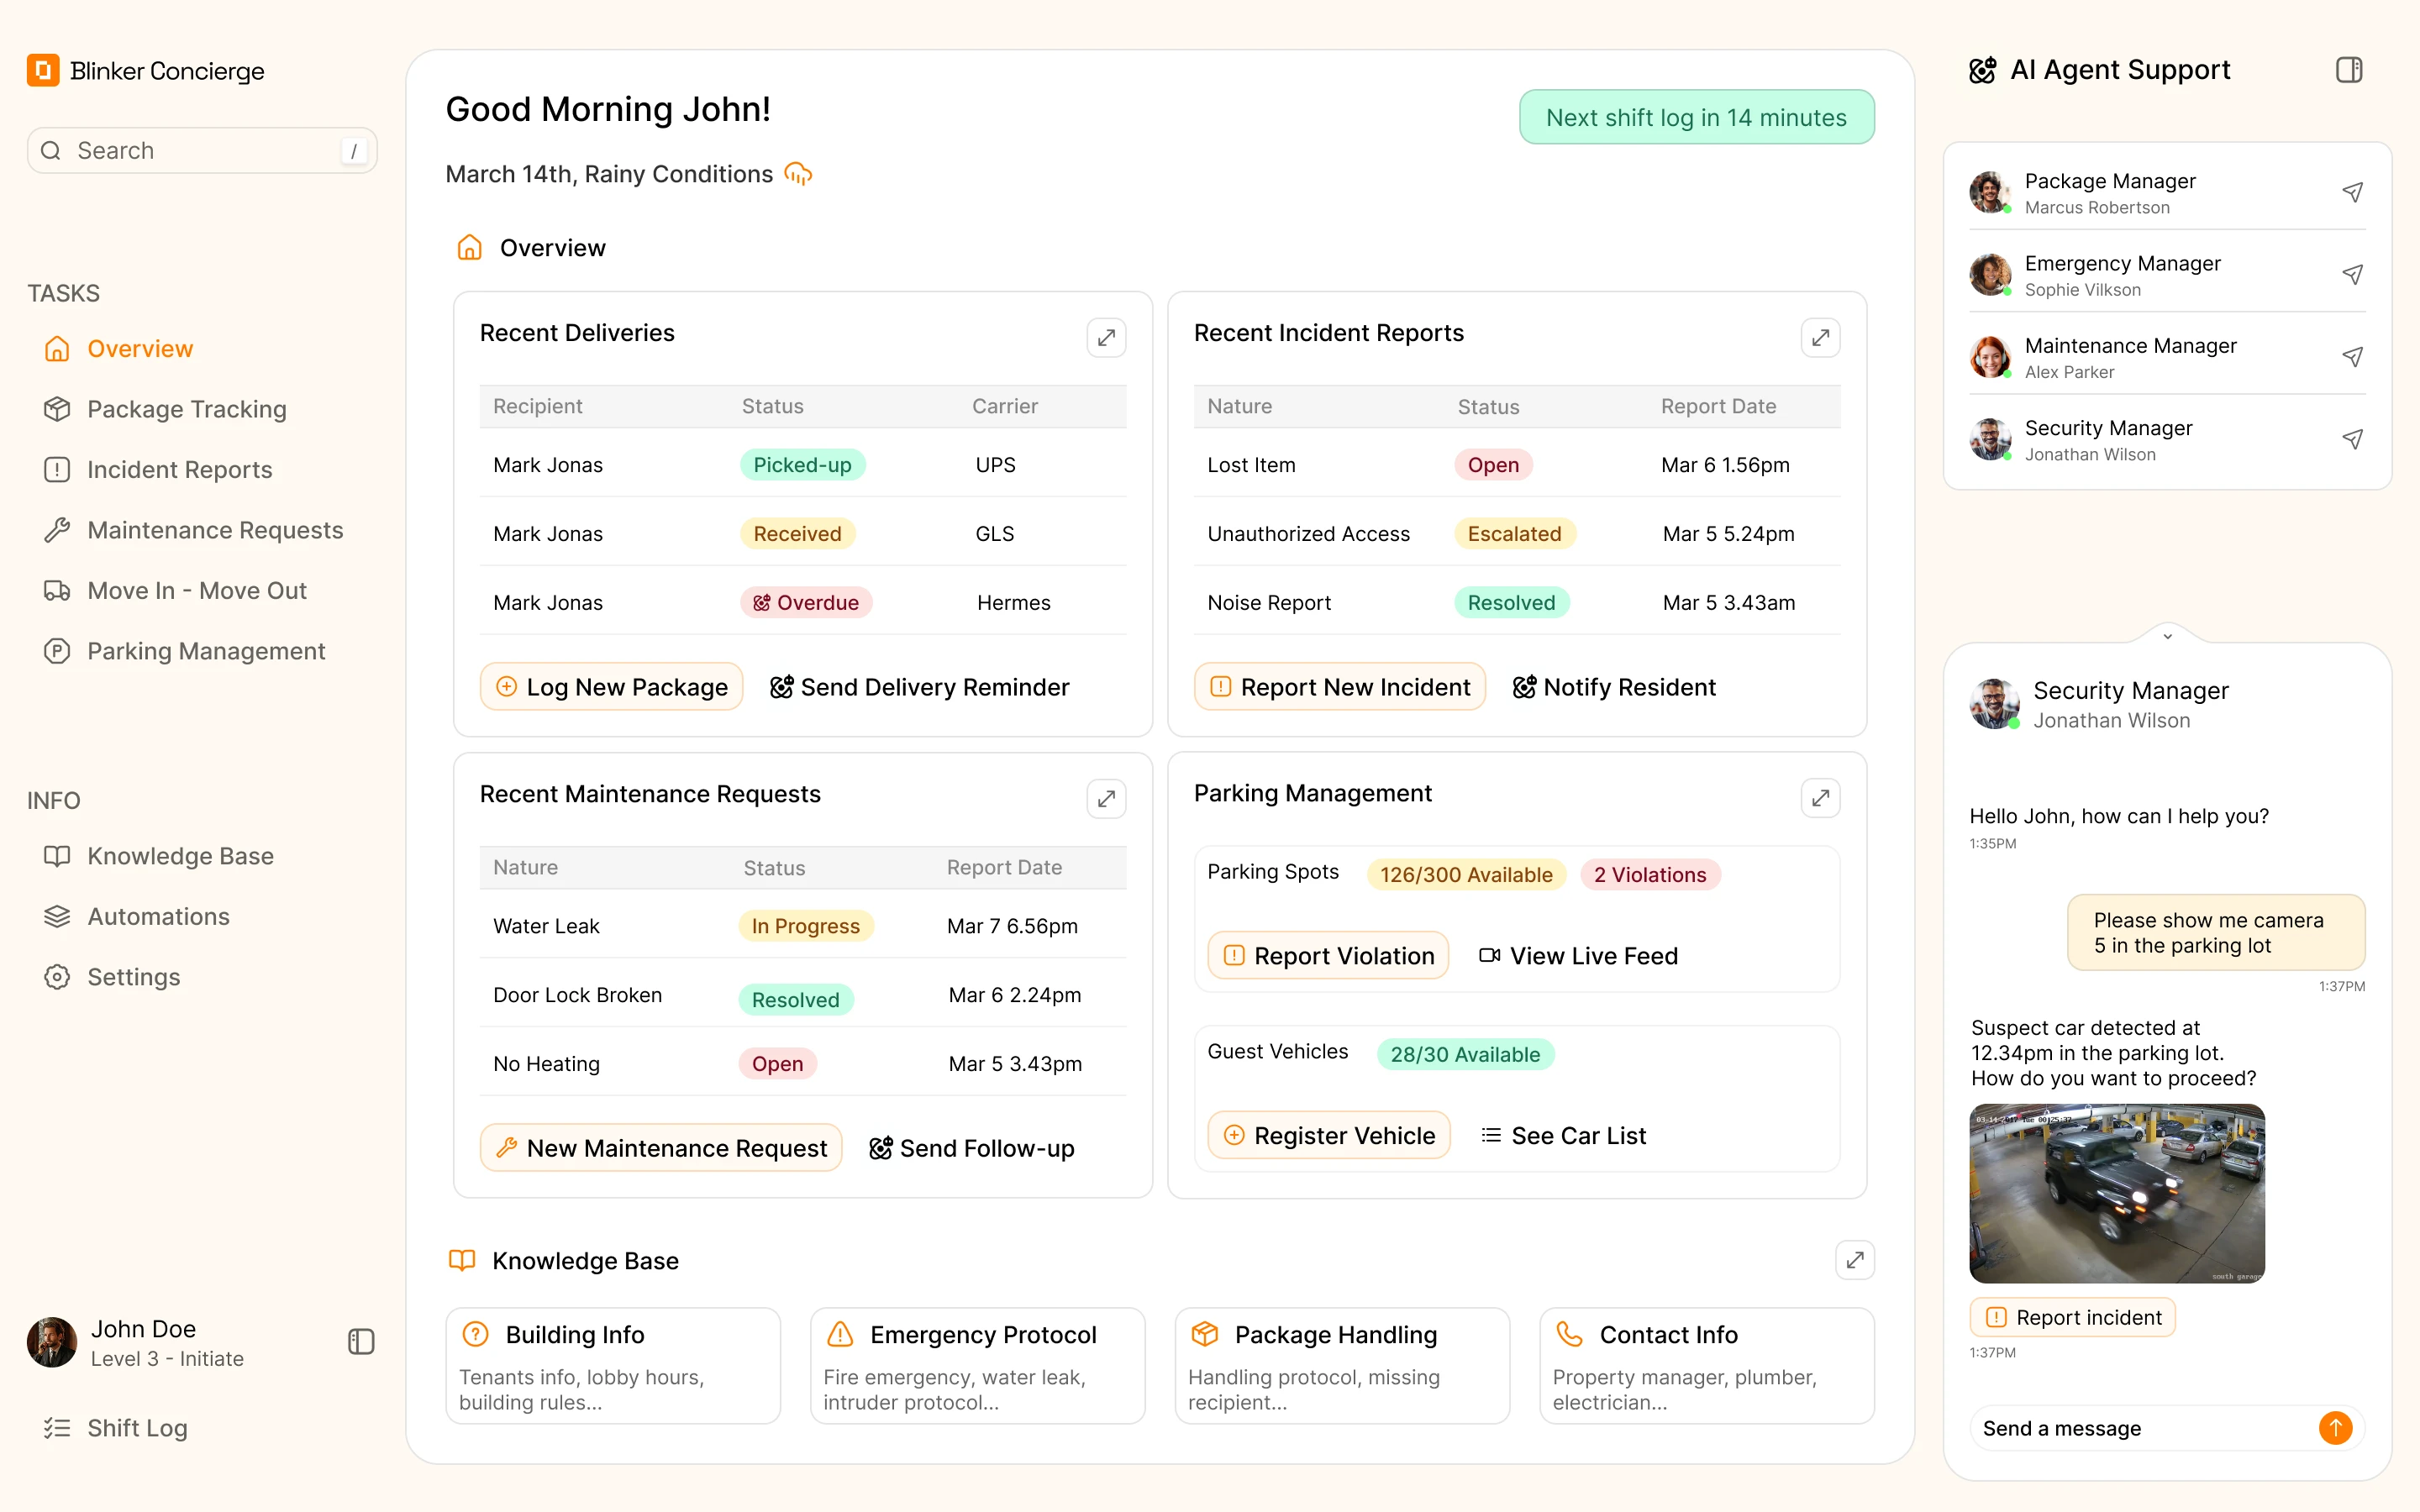
Task: Expand the Parking Management card
Action: pos(1820,798)
